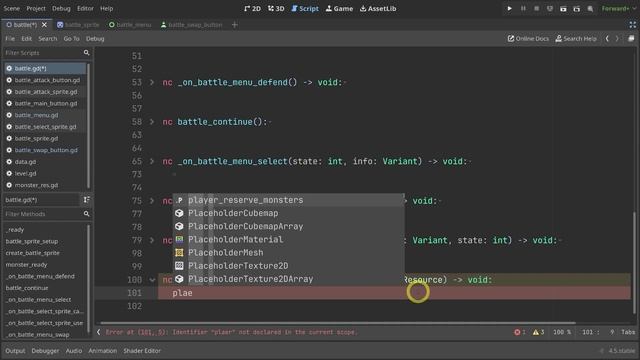The height and width of the screenshot is (360, 640).
Task: Open the script editor Search menu
Action: click(48, 39)
